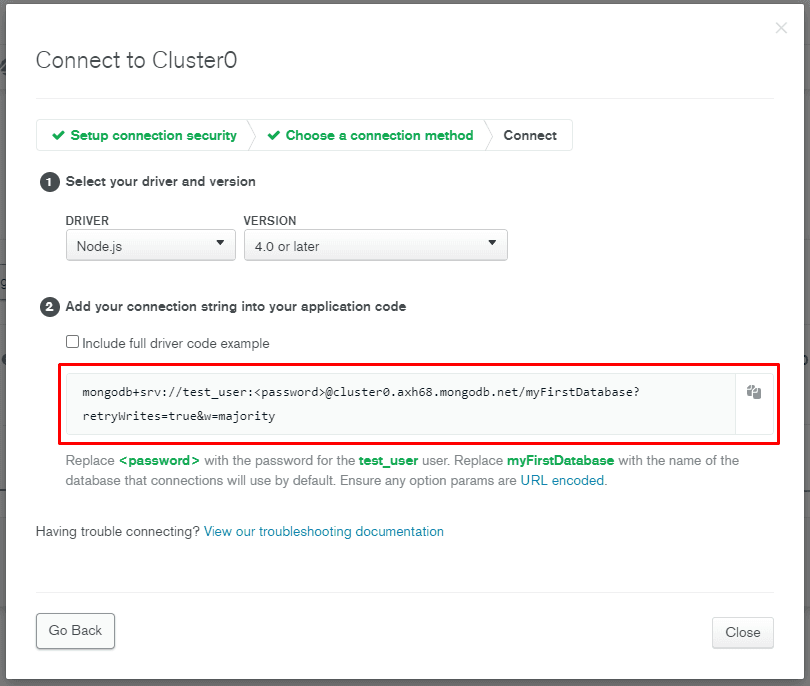Click the green myFirstDatabase text
Image resolution: width=810 pixels, height=686 pixels.
(560, 460)
